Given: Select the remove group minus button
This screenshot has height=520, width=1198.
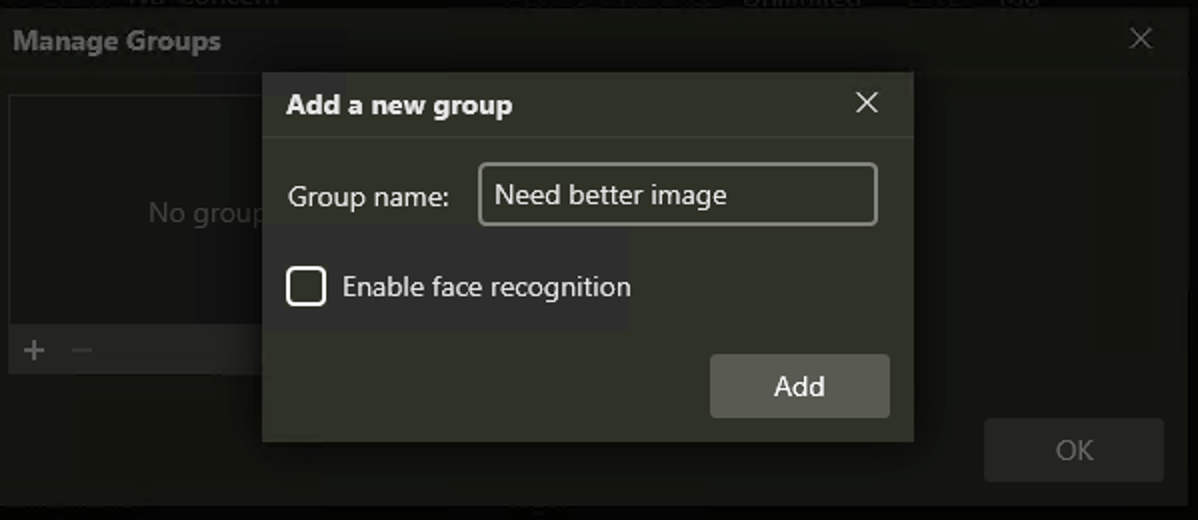Looking at the screenshot, I should click(82, 350).
